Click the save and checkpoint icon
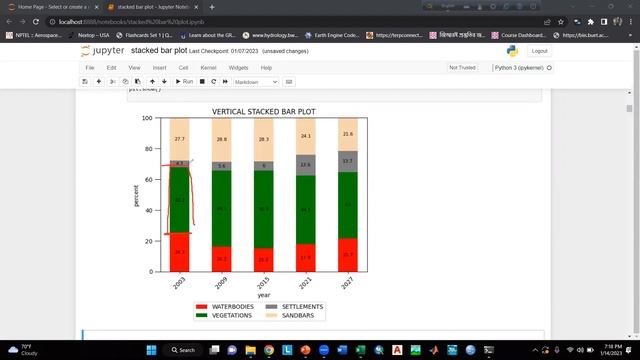Viewport: 640px width, 360px height. tap(85, 82)
